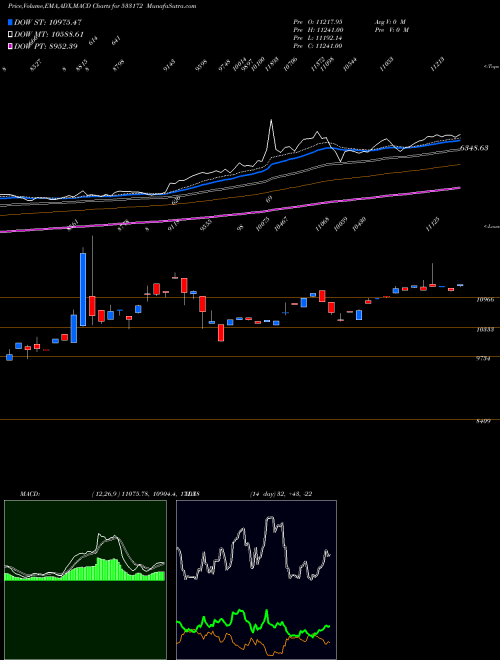The height and width of the screenshot is (660, 500).
Task: Click the 11033 tops label
Action: pos(386,64)
